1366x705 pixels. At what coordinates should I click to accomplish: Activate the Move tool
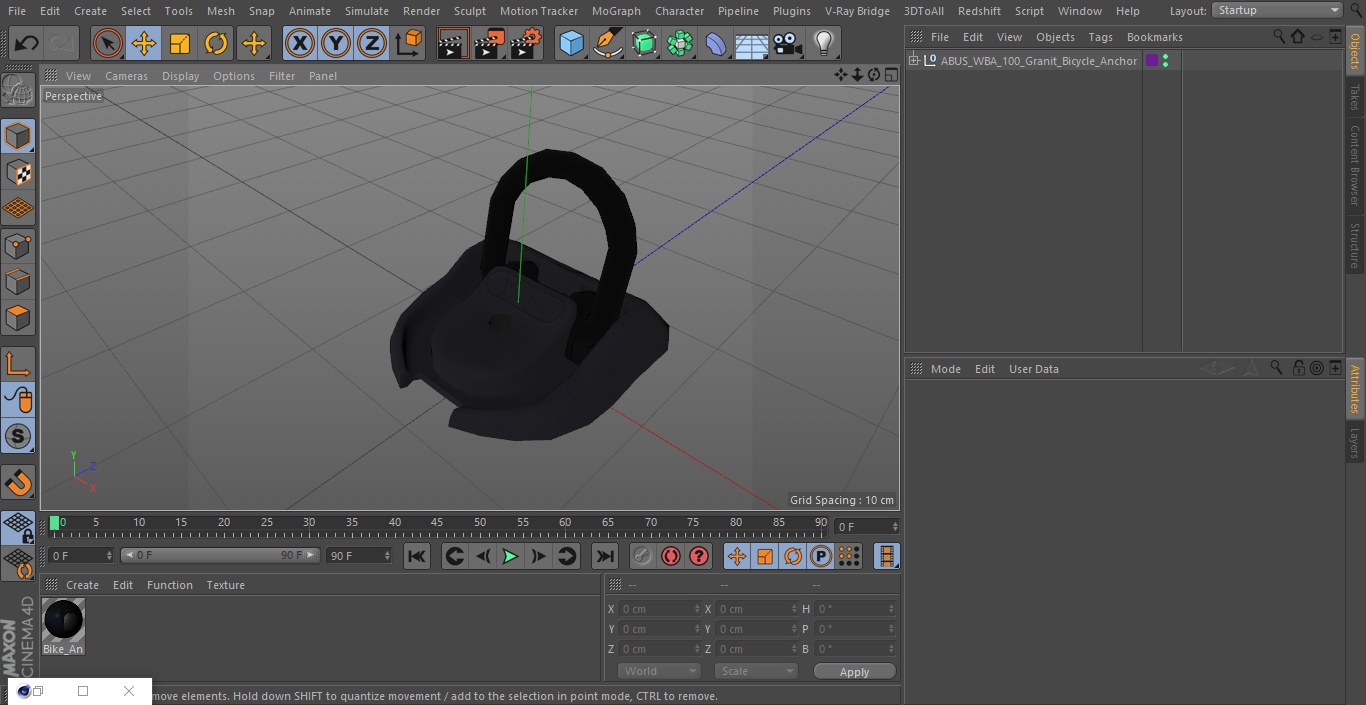(143, 44)
